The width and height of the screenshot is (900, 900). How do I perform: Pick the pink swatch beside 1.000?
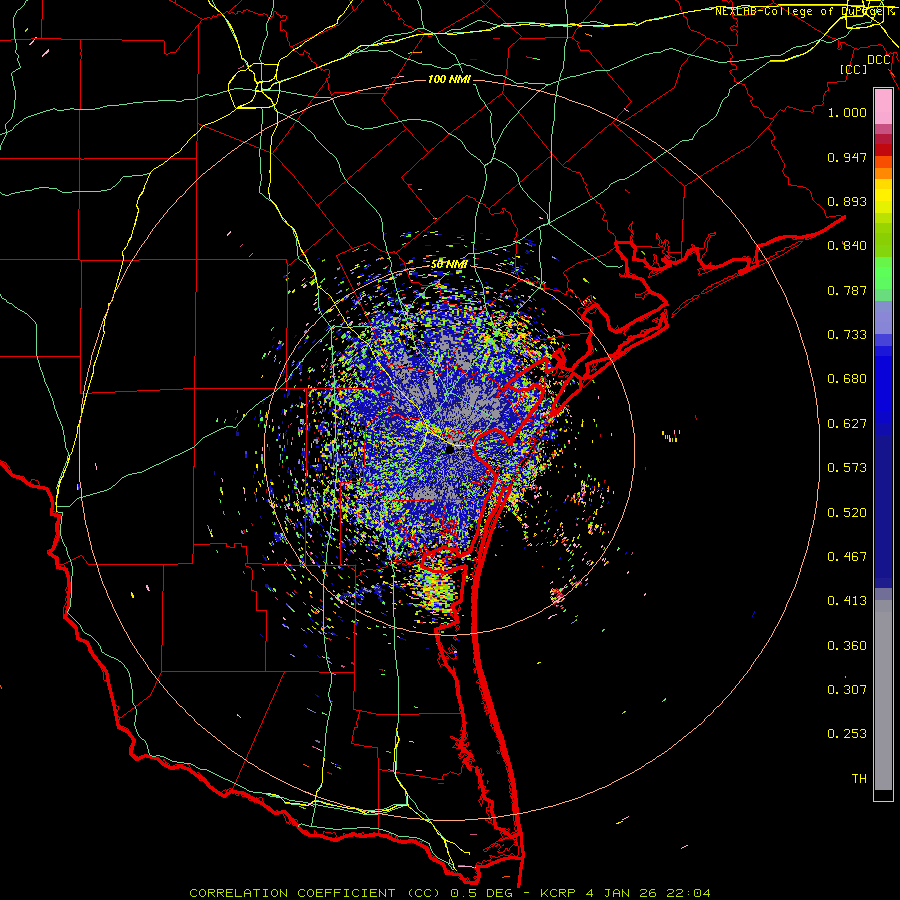(x=883, y=107)
